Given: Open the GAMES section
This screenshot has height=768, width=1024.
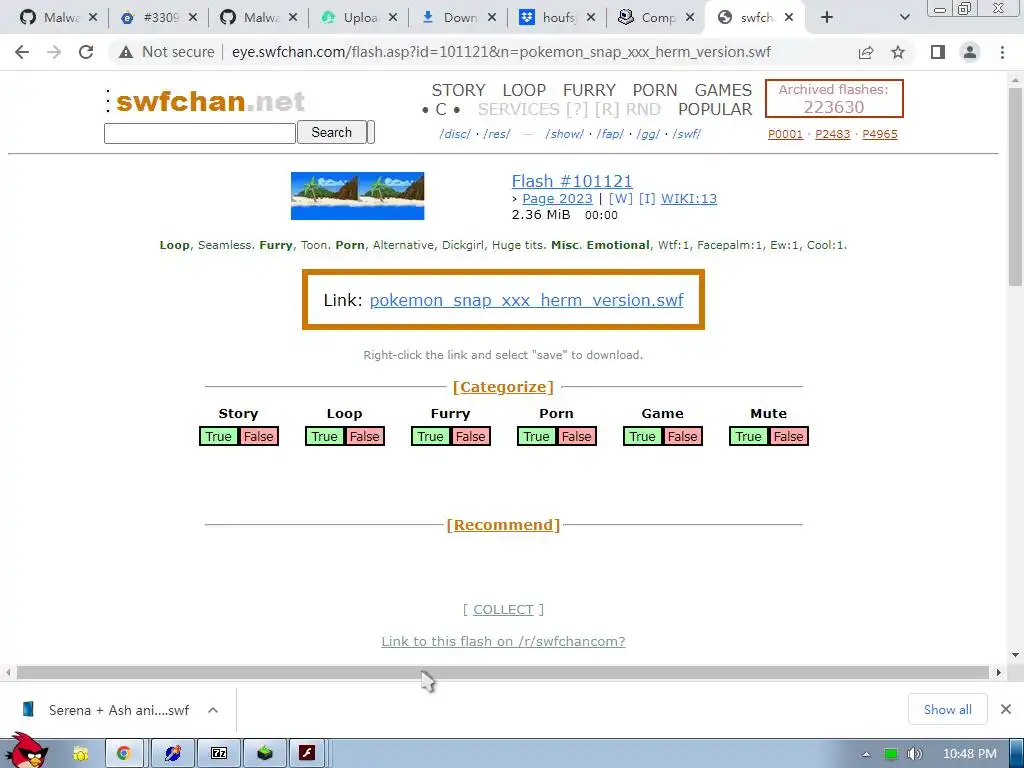Looking at the screenshot, I should point(723,90).
